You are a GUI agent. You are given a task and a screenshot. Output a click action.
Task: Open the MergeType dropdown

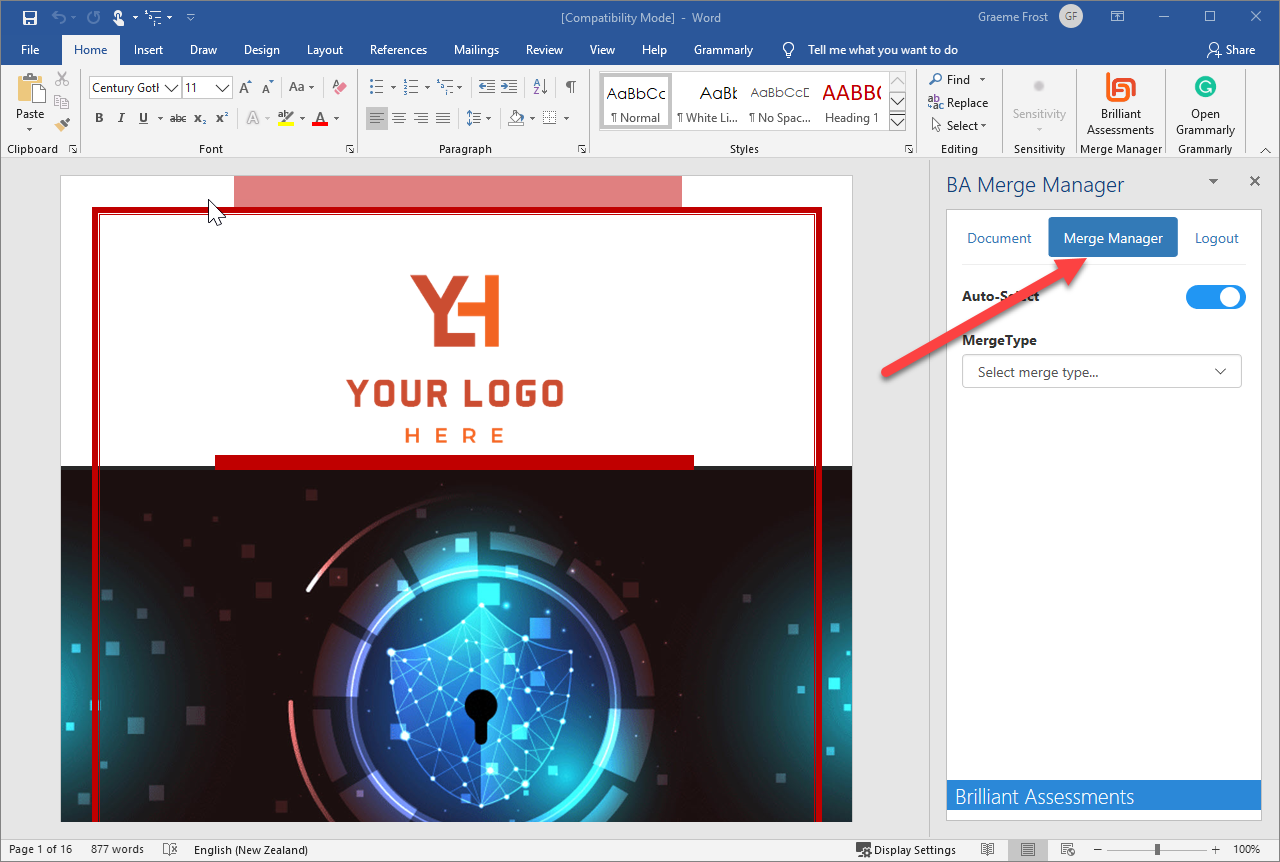[x=1101, y=371]
